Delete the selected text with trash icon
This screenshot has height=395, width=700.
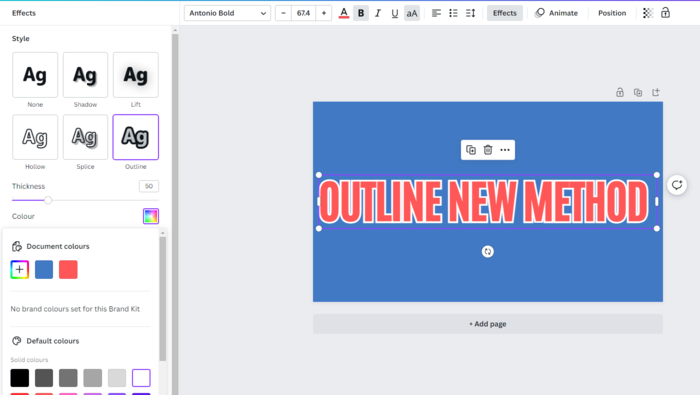pyautogui.click(x=488, y=150)
